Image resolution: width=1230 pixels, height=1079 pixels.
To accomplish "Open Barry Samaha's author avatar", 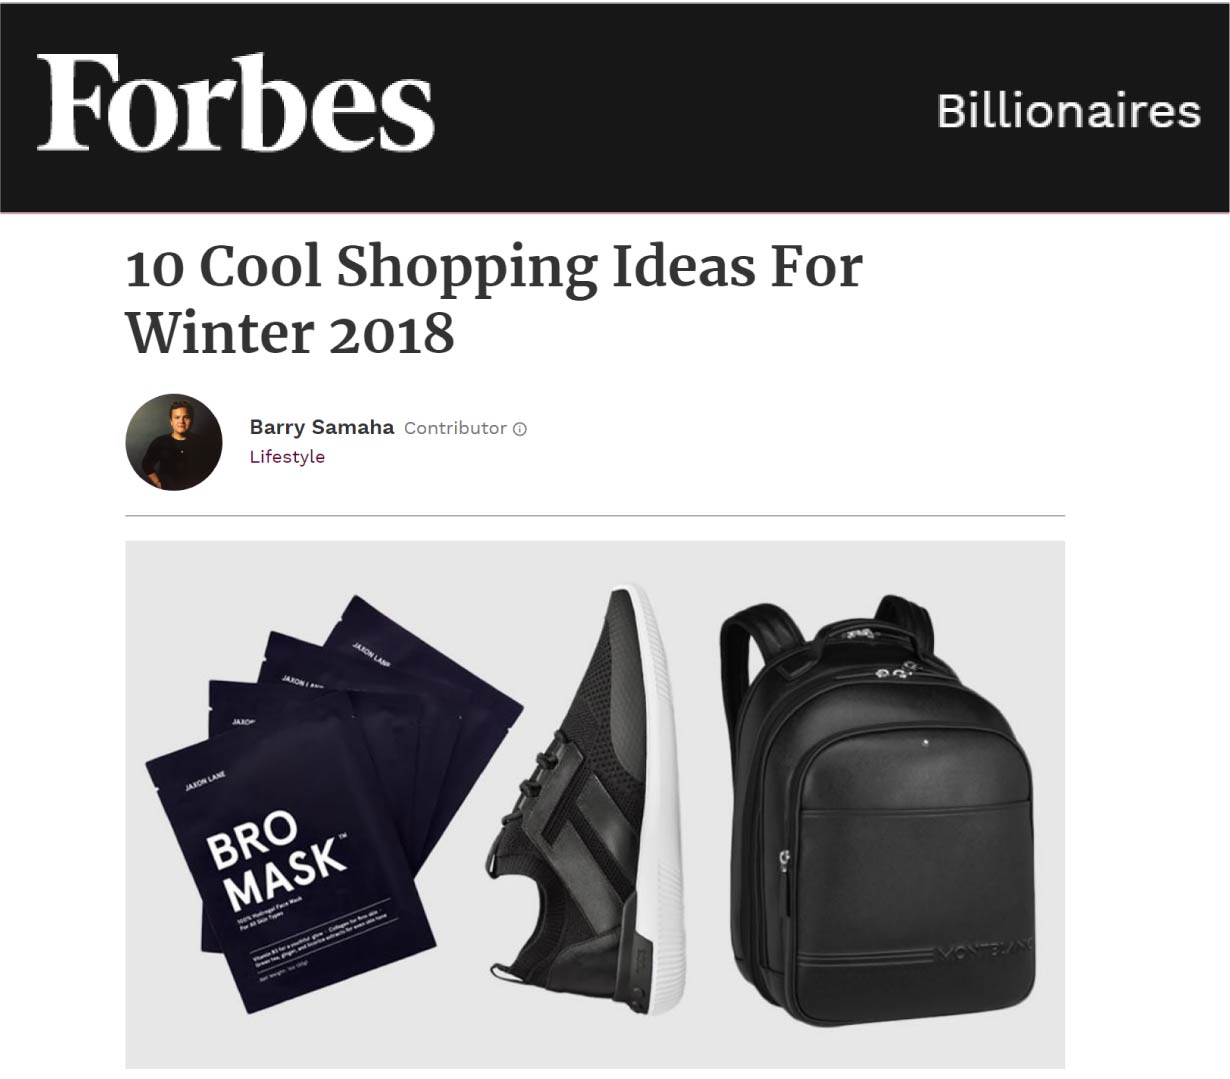I will [x=174, y=442].
